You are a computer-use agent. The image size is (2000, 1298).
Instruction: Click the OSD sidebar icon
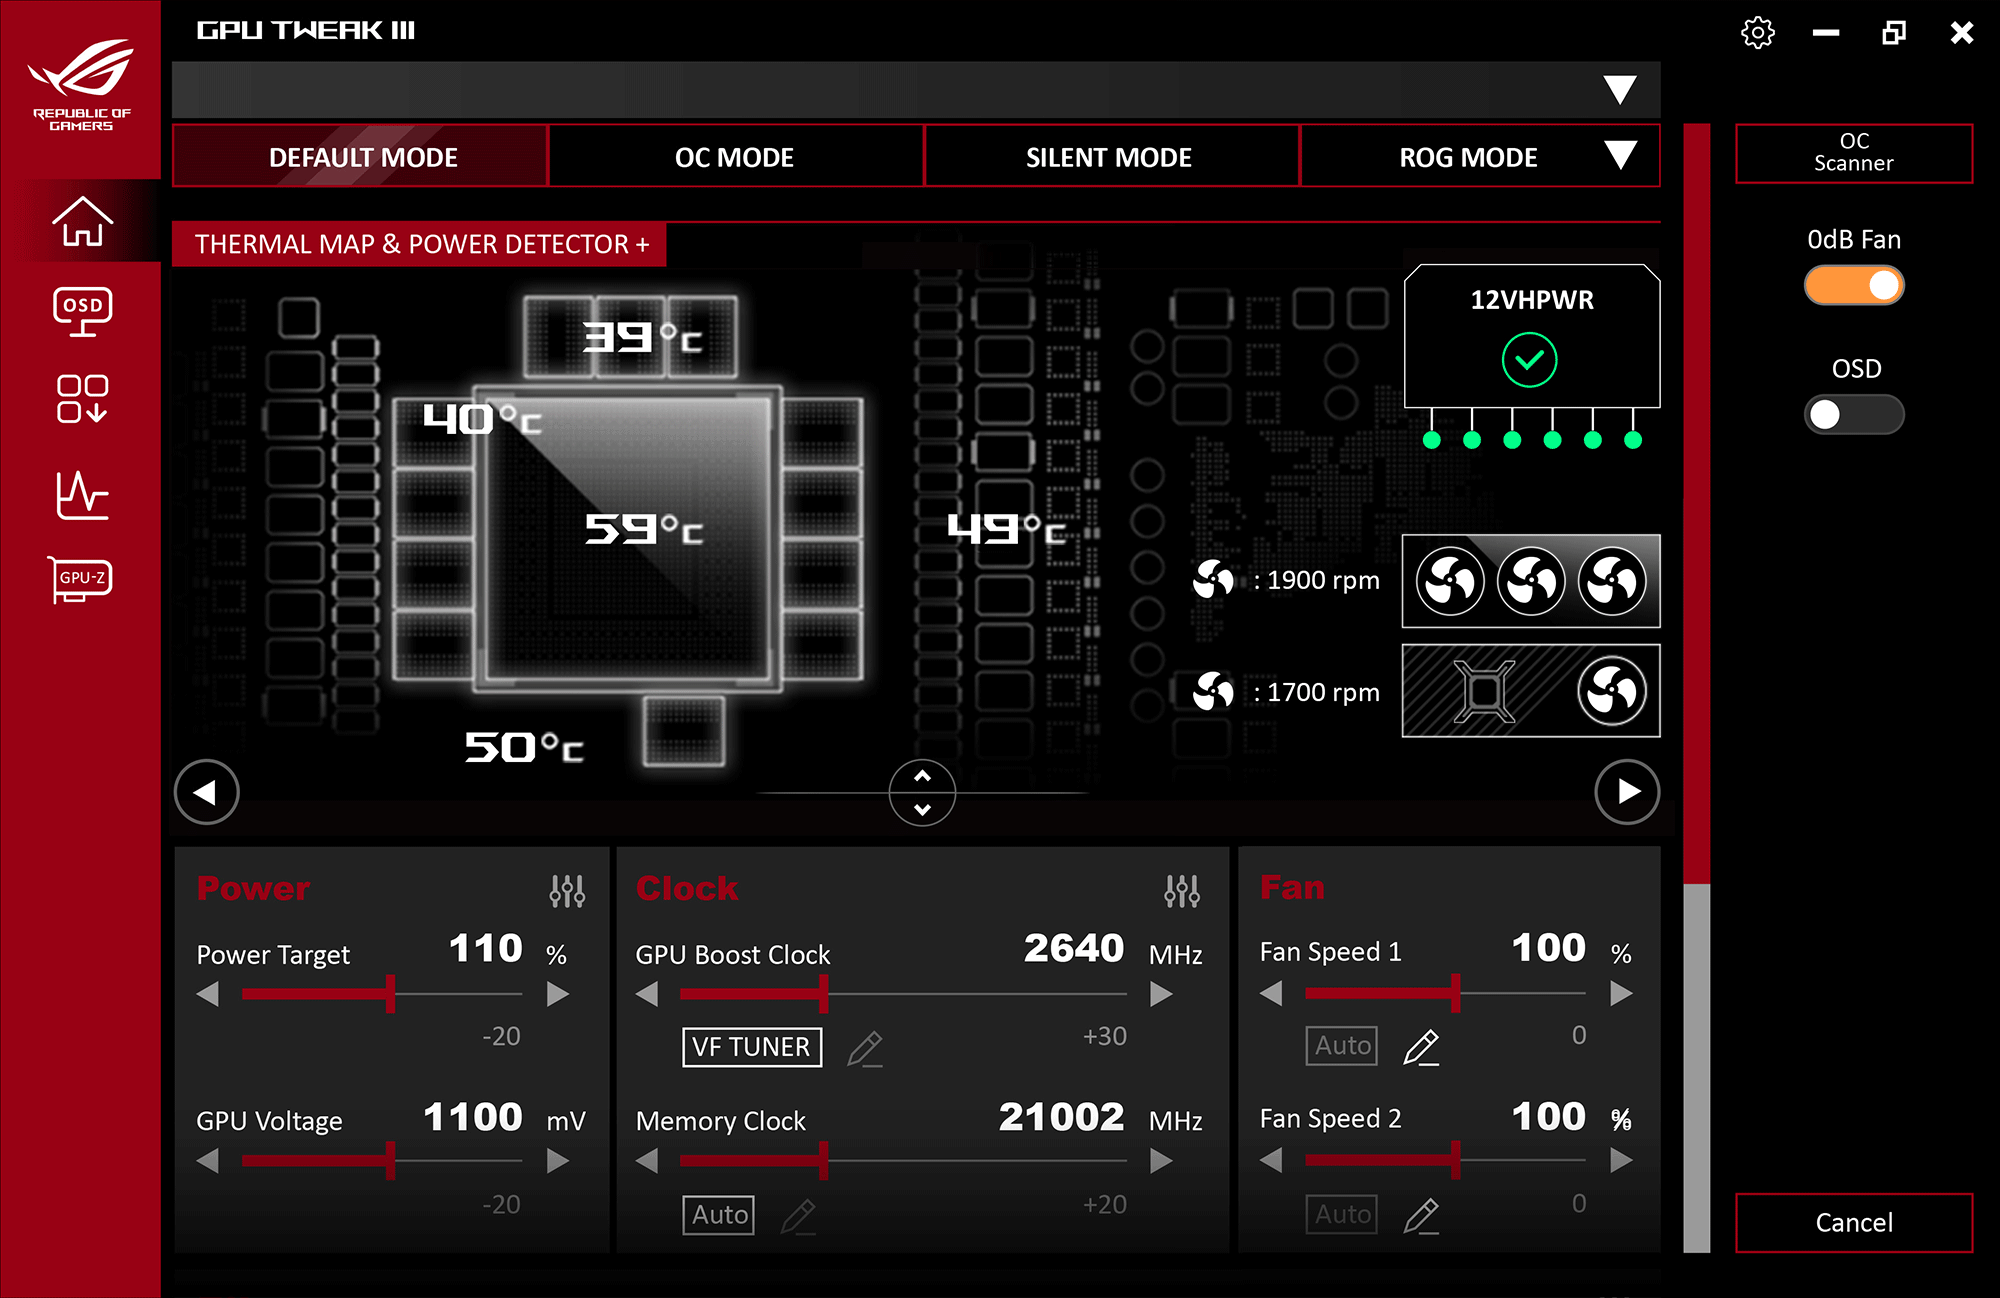pos(82,314)
